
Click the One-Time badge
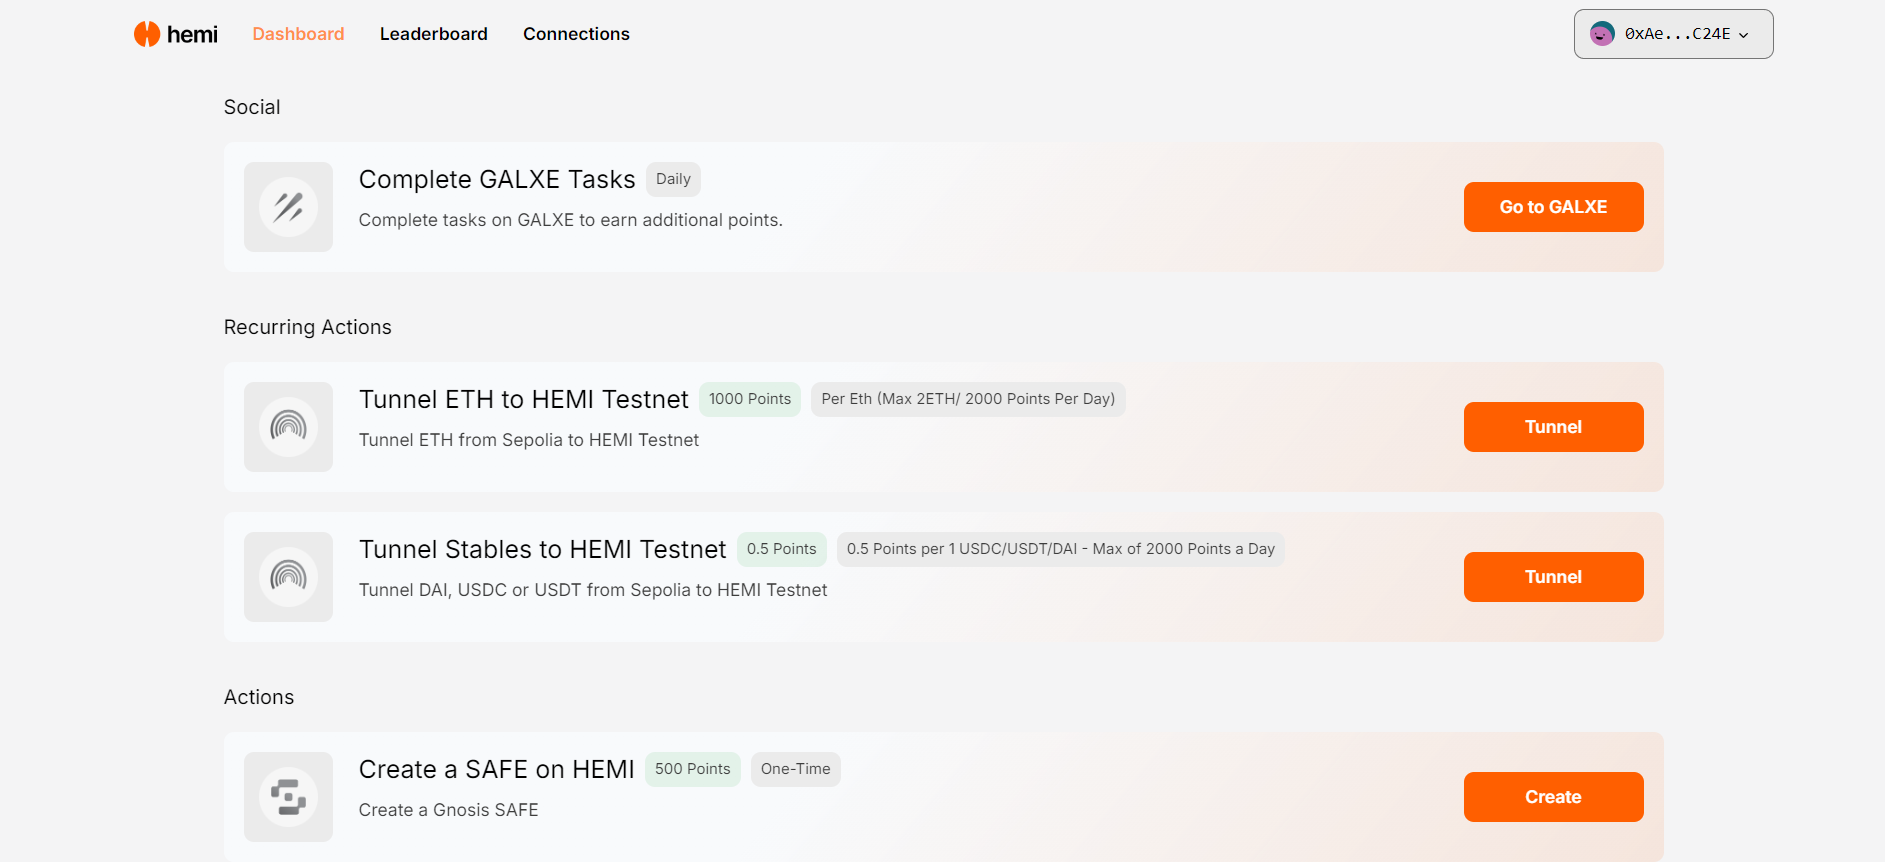pyautogui.click(x=796, y=769)
